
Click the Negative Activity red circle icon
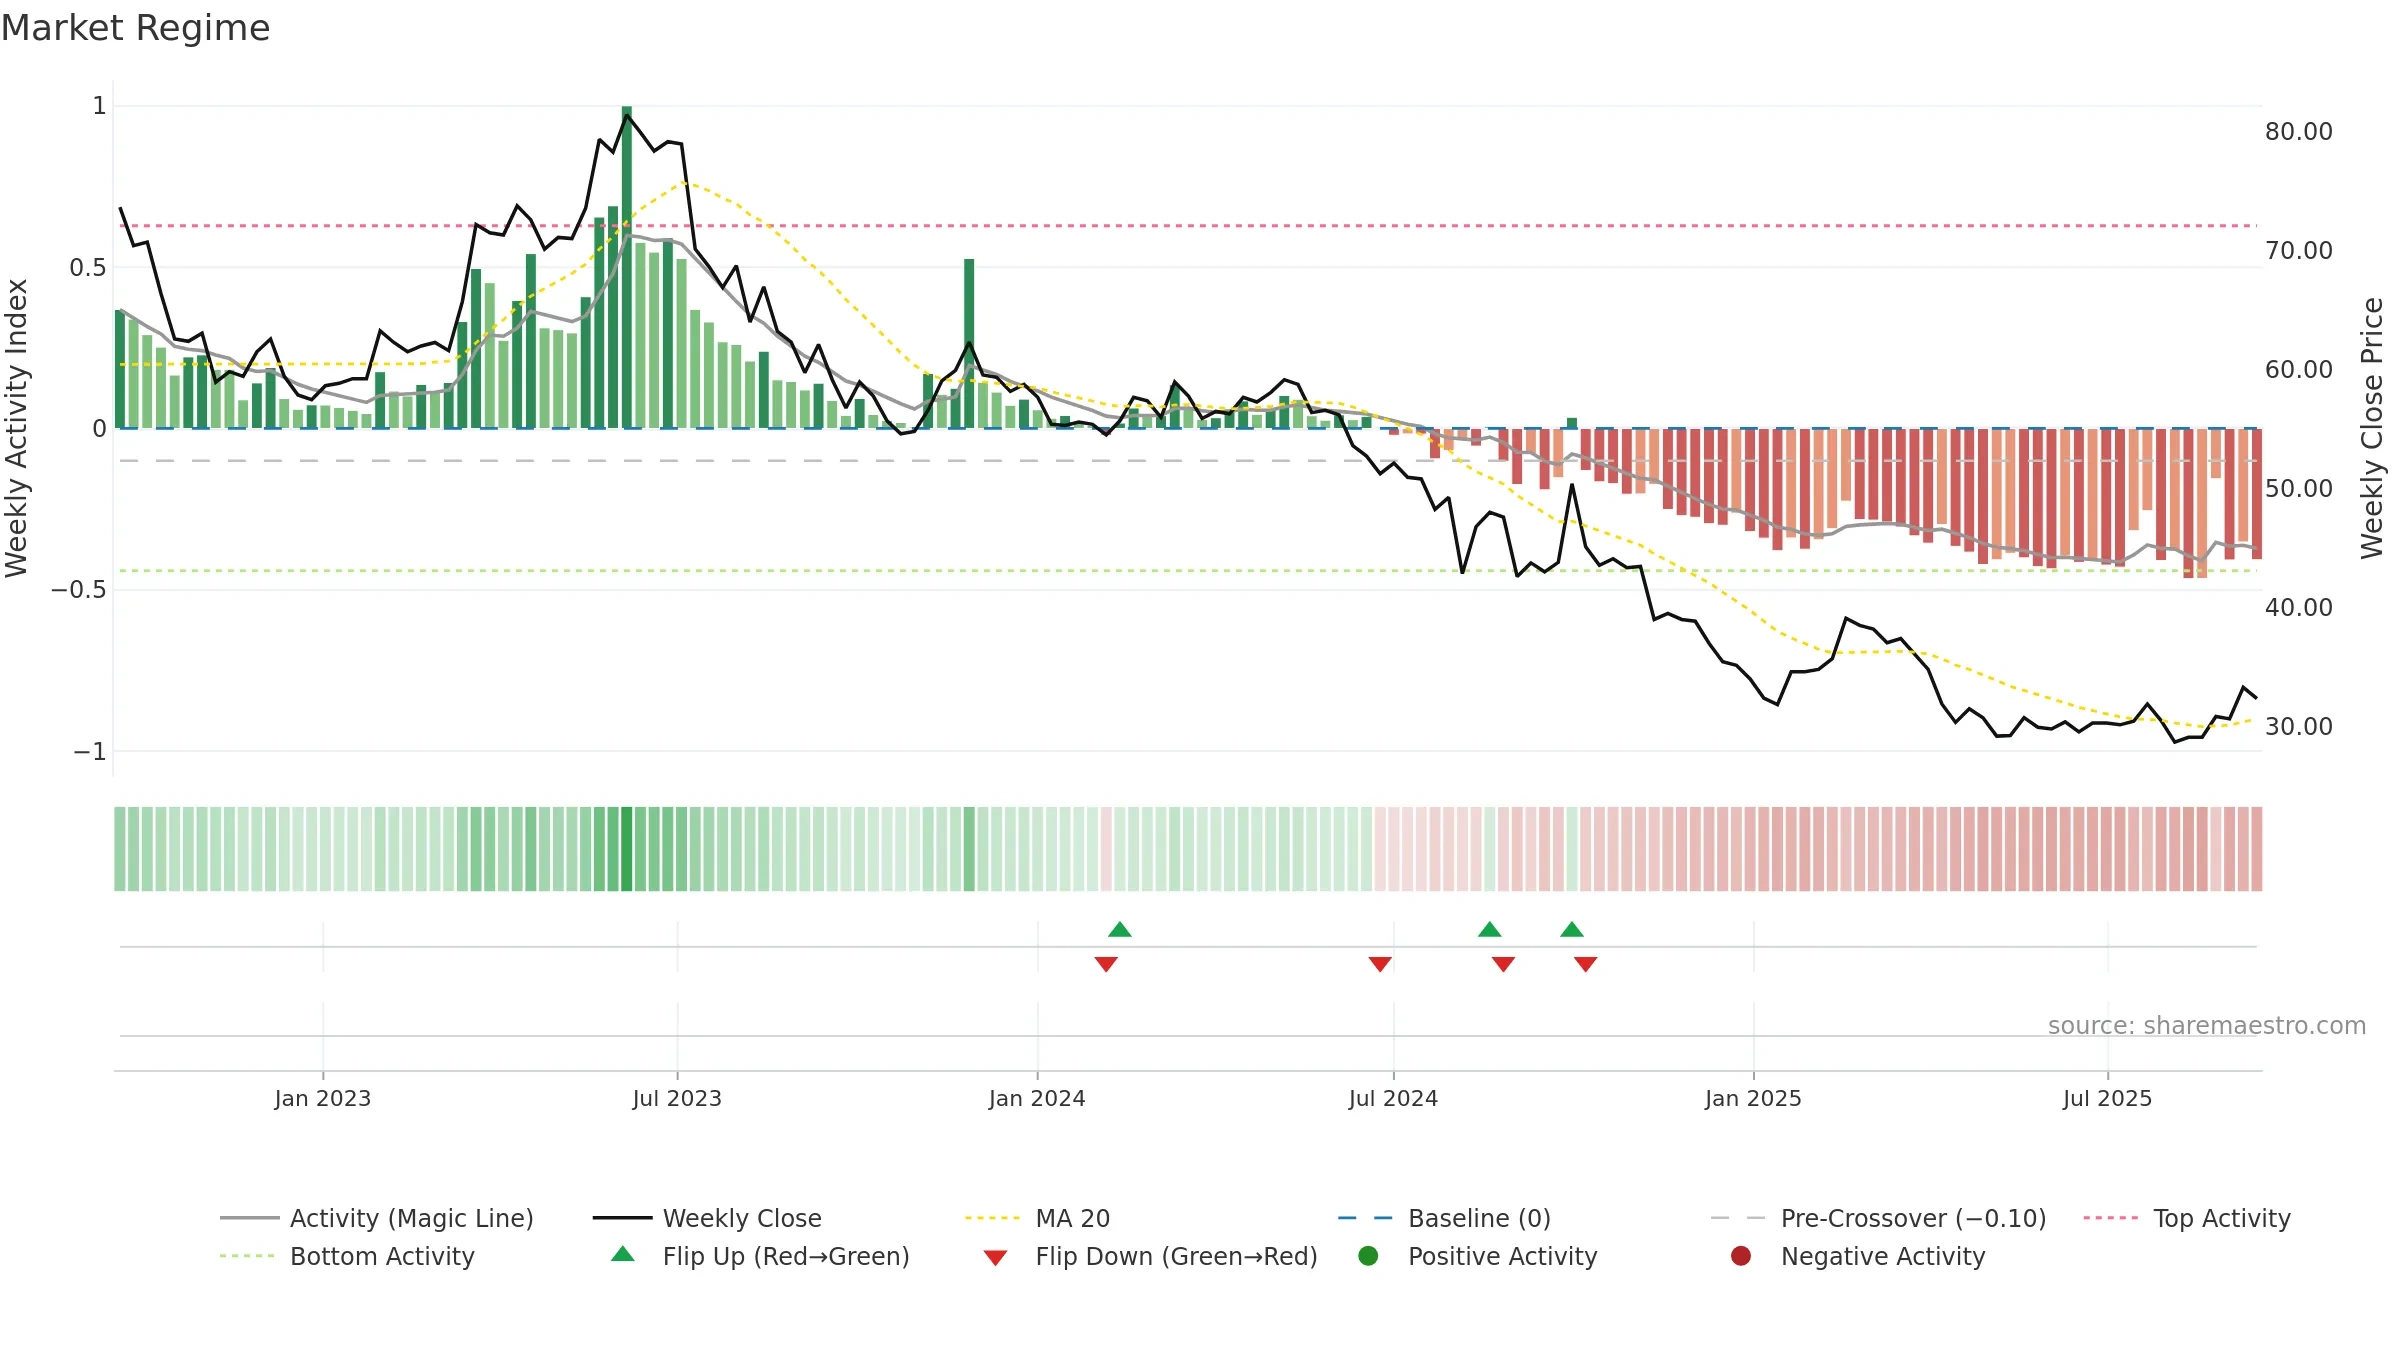click(1741, 1255)
